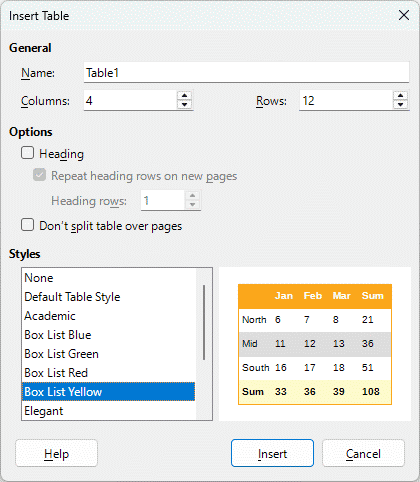Decrease the Rows value with the down arrow
This screenshot has height=482, width=420.
(x=400, y=105)
